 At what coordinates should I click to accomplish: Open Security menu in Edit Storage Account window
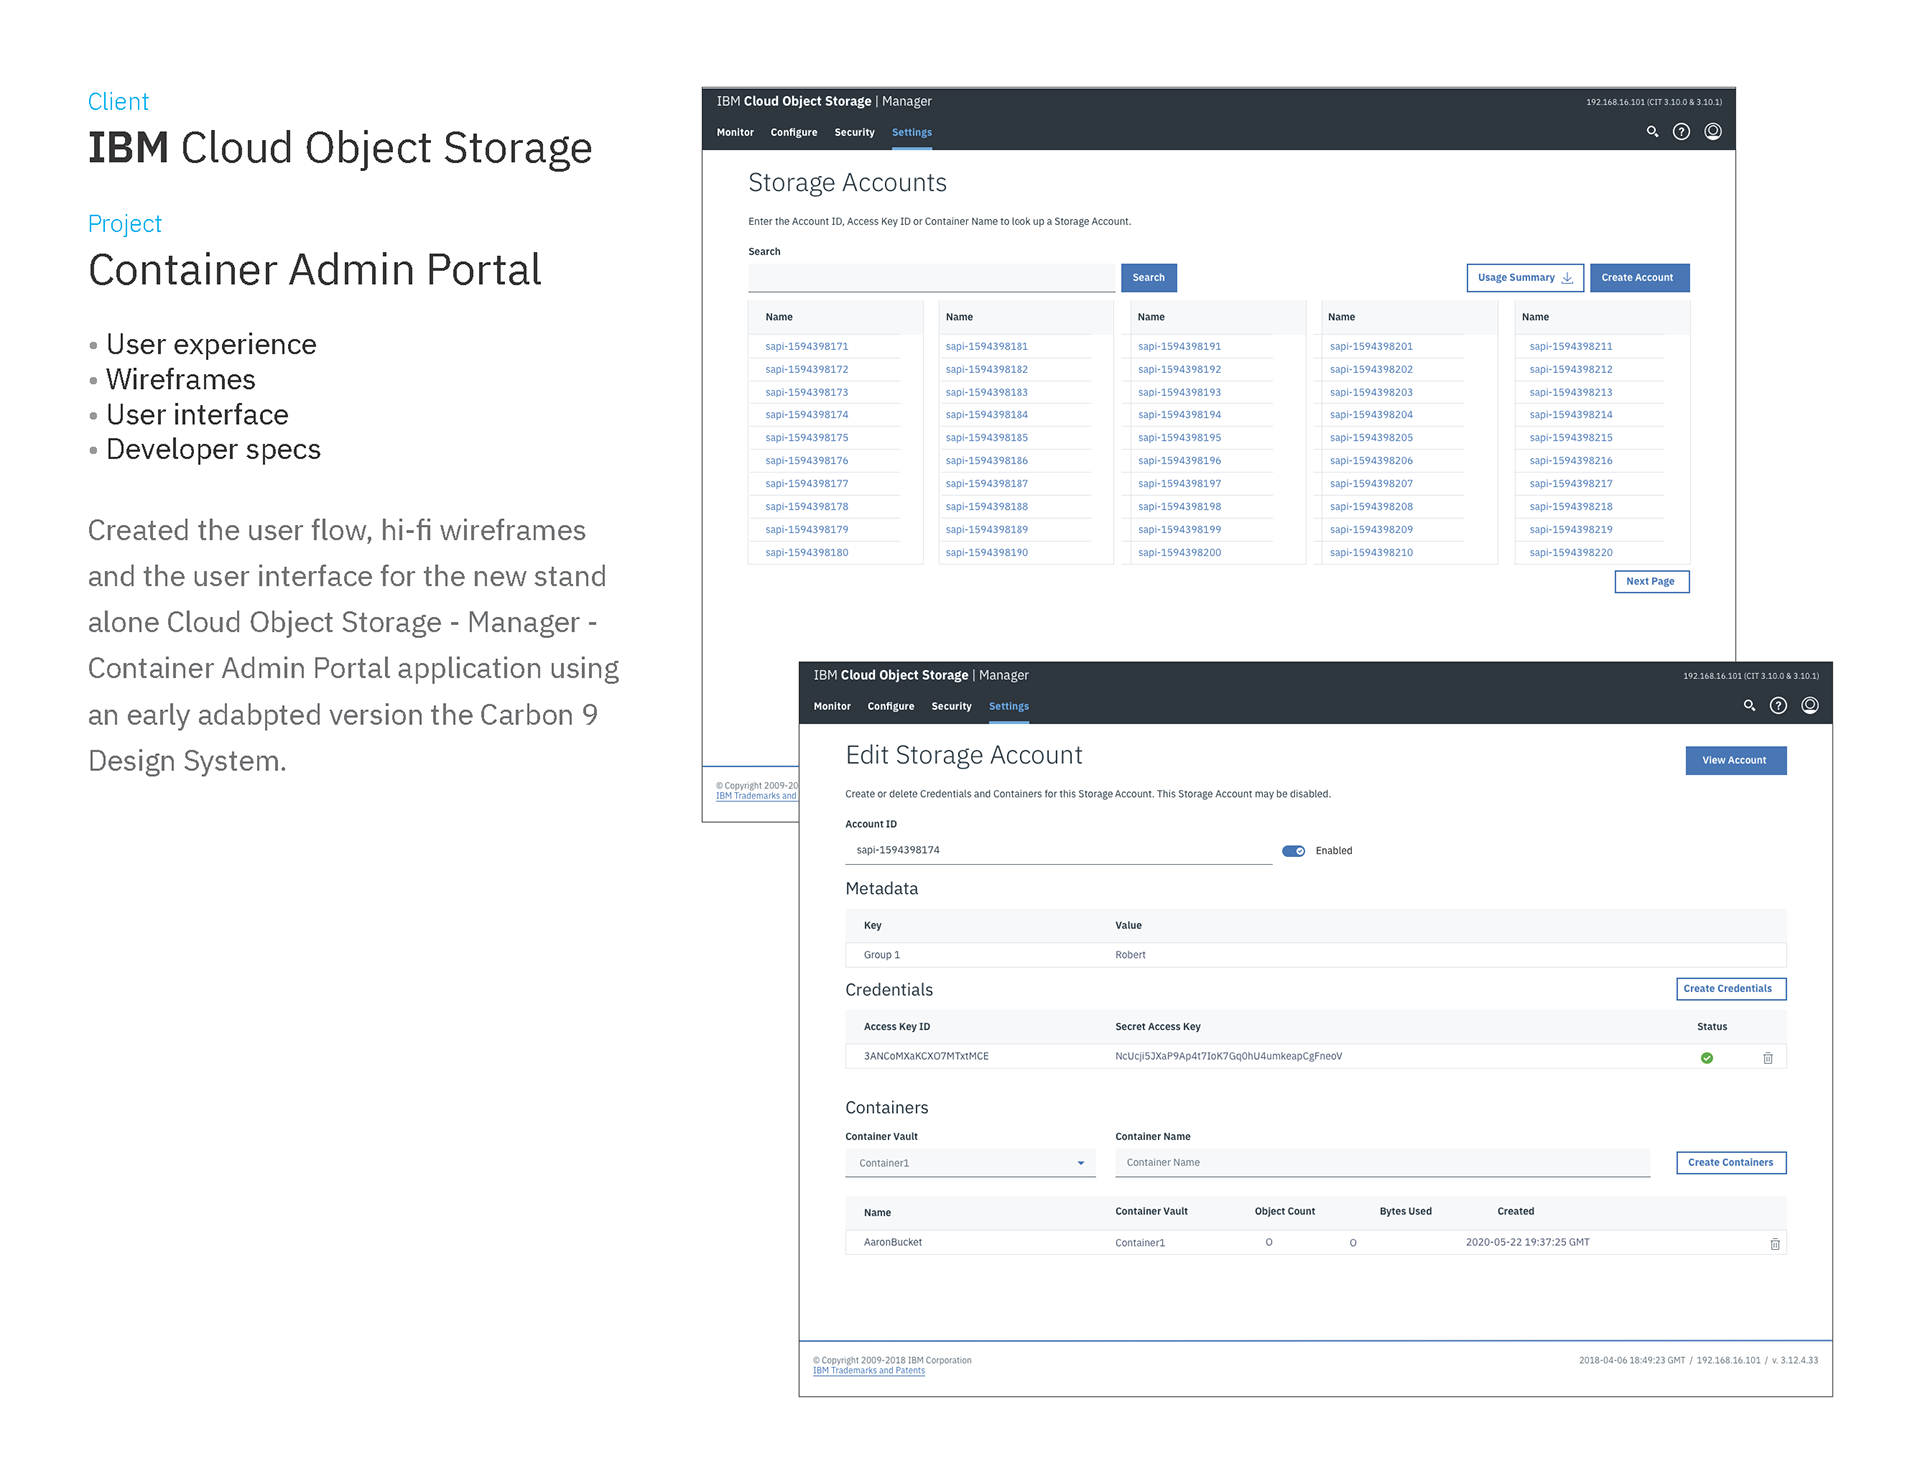tap(952, 707)
